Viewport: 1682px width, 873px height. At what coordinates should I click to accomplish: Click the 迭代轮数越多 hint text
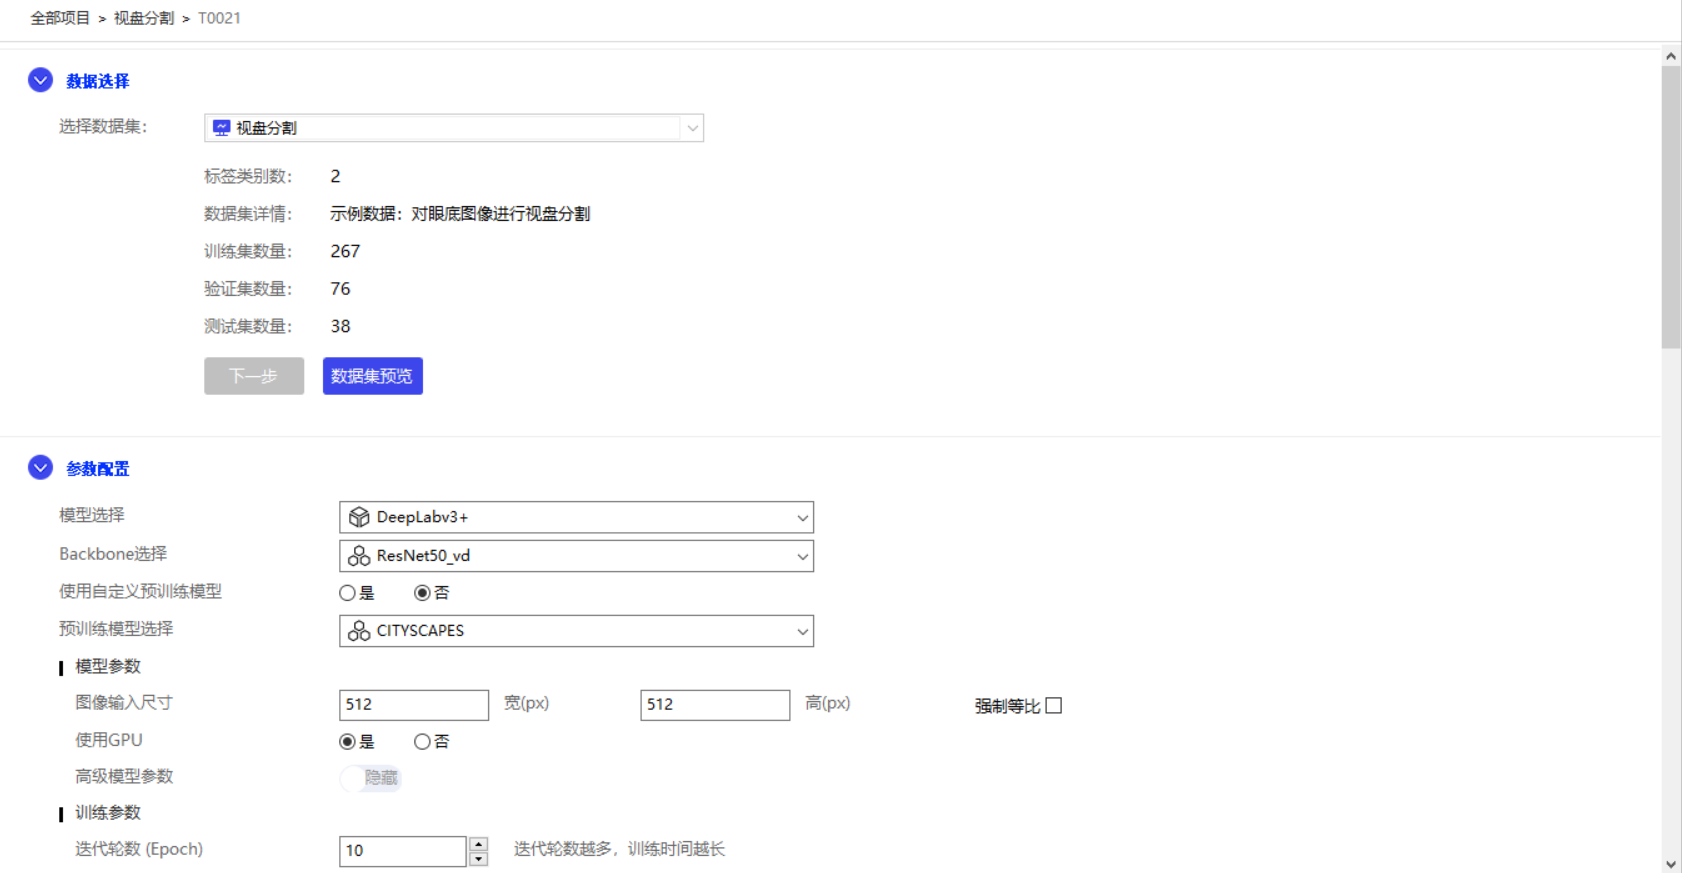619,849
